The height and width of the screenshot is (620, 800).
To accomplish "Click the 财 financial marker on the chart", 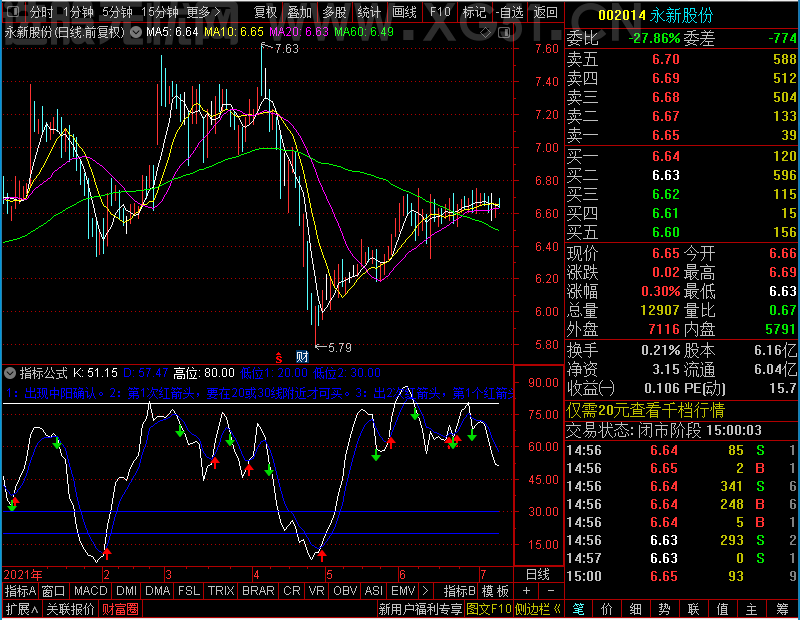I will pyautogui.click(x=303, y=357).
